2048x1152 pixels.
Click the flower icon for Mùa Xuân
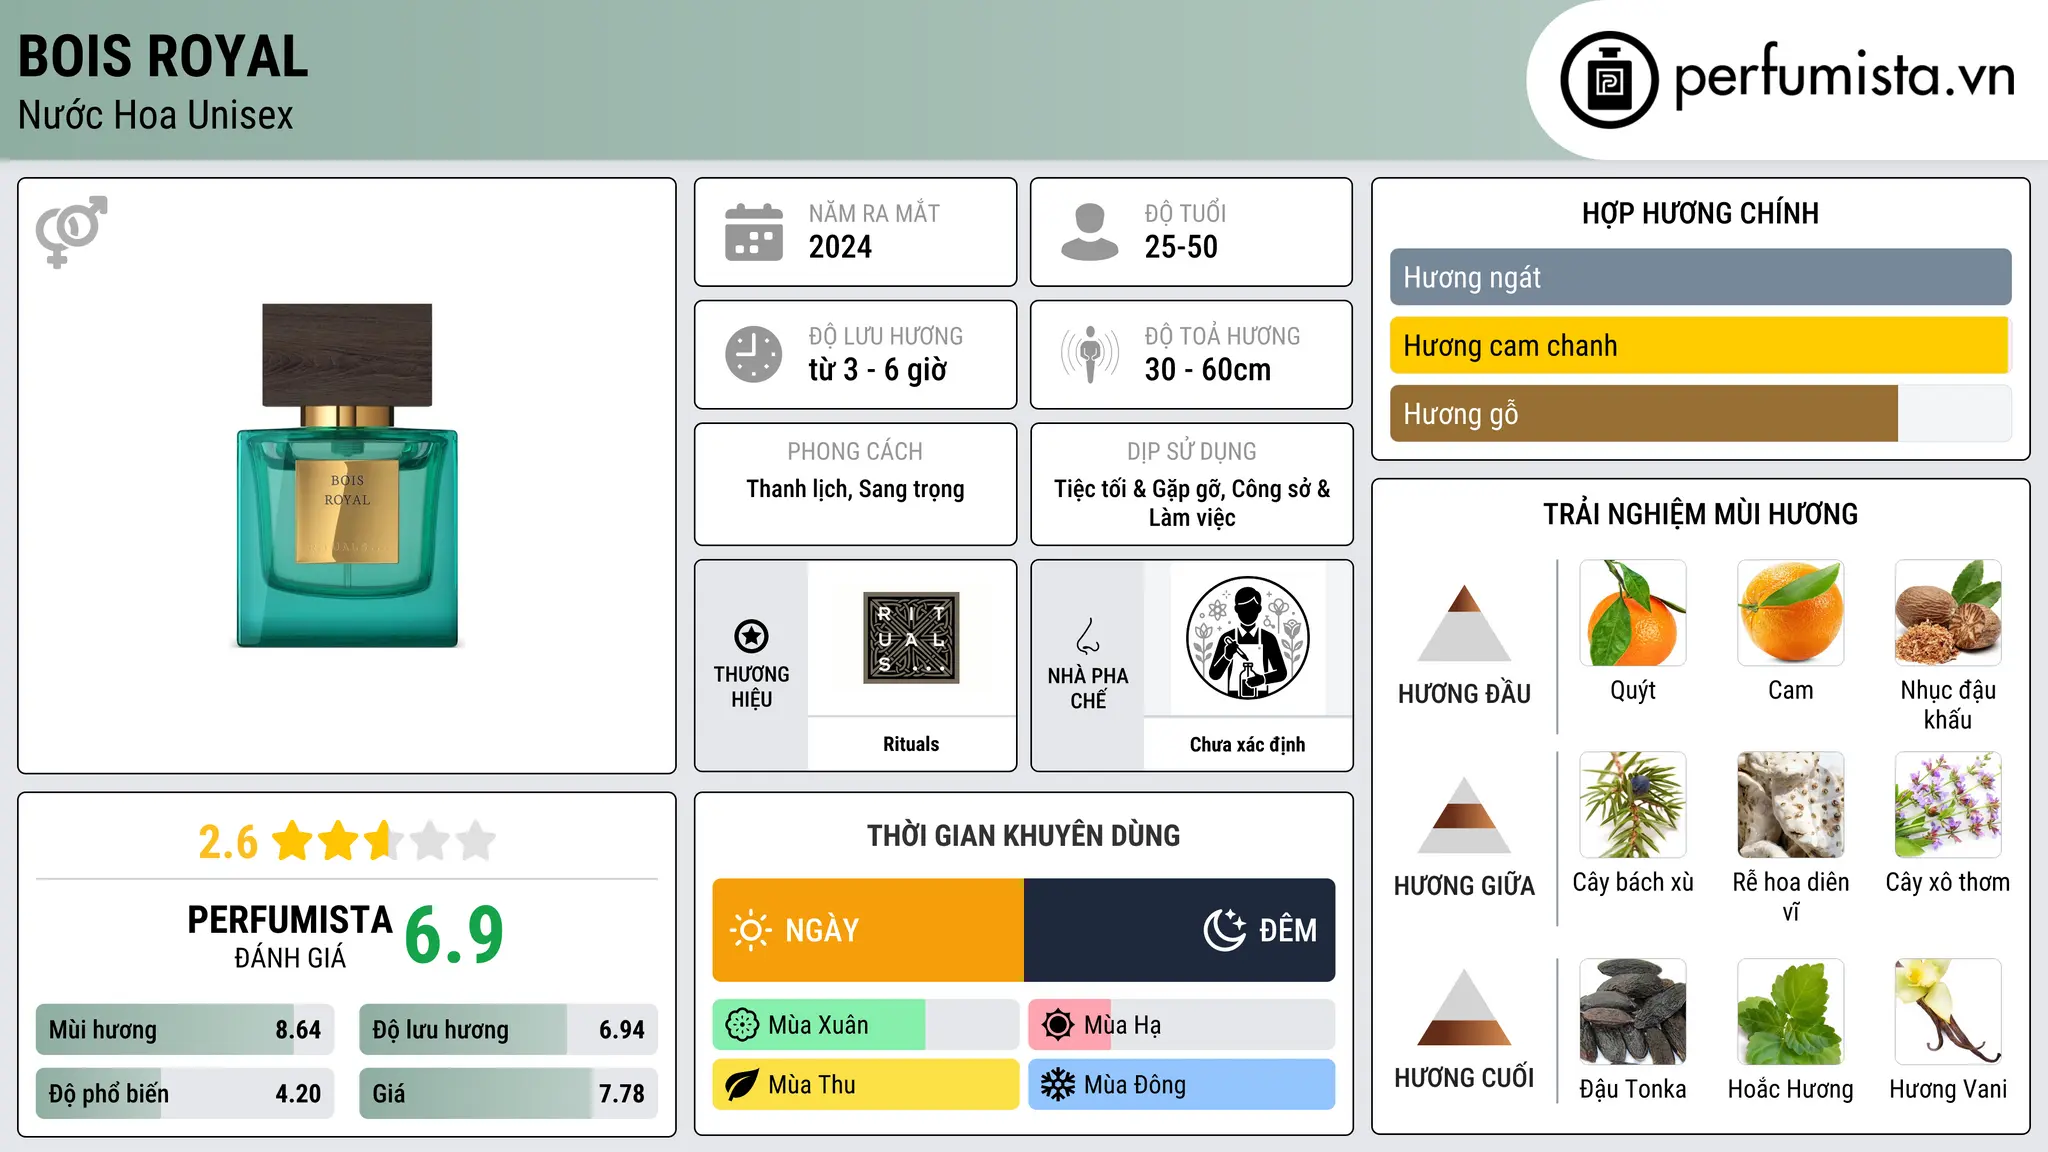[742, 1025]
